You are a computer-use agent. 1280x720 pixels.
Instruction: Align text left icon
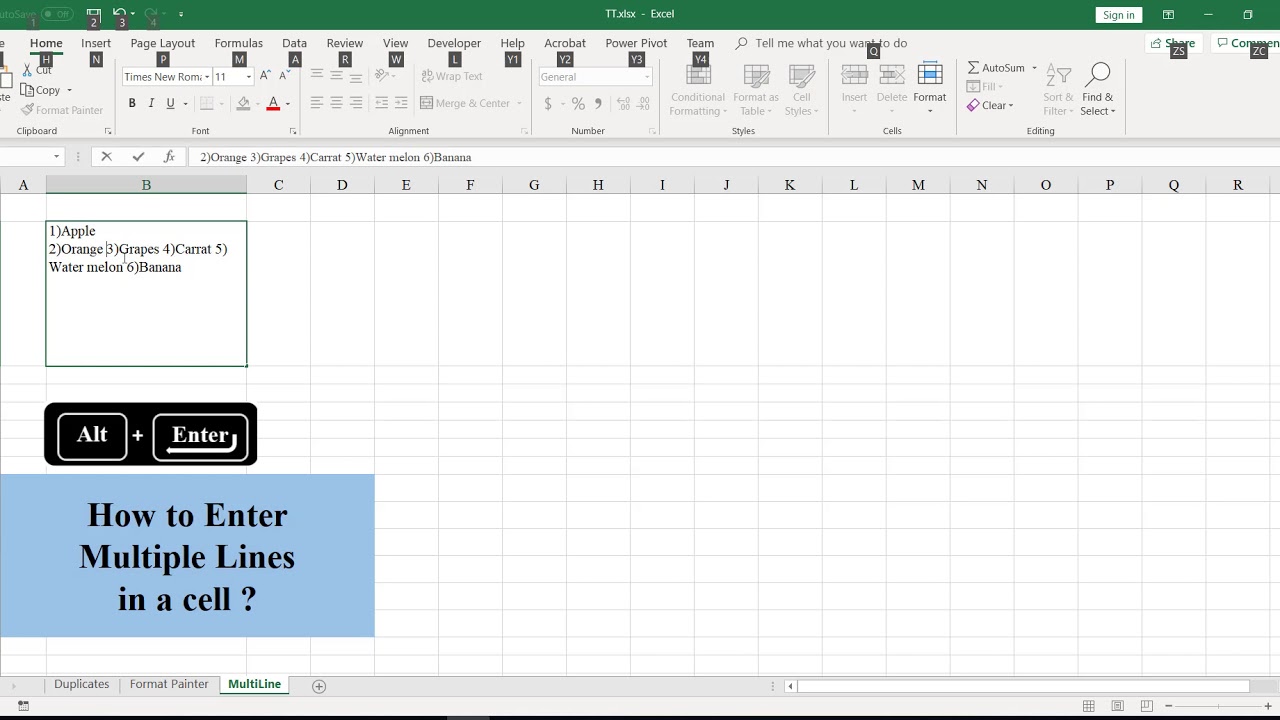316,103
